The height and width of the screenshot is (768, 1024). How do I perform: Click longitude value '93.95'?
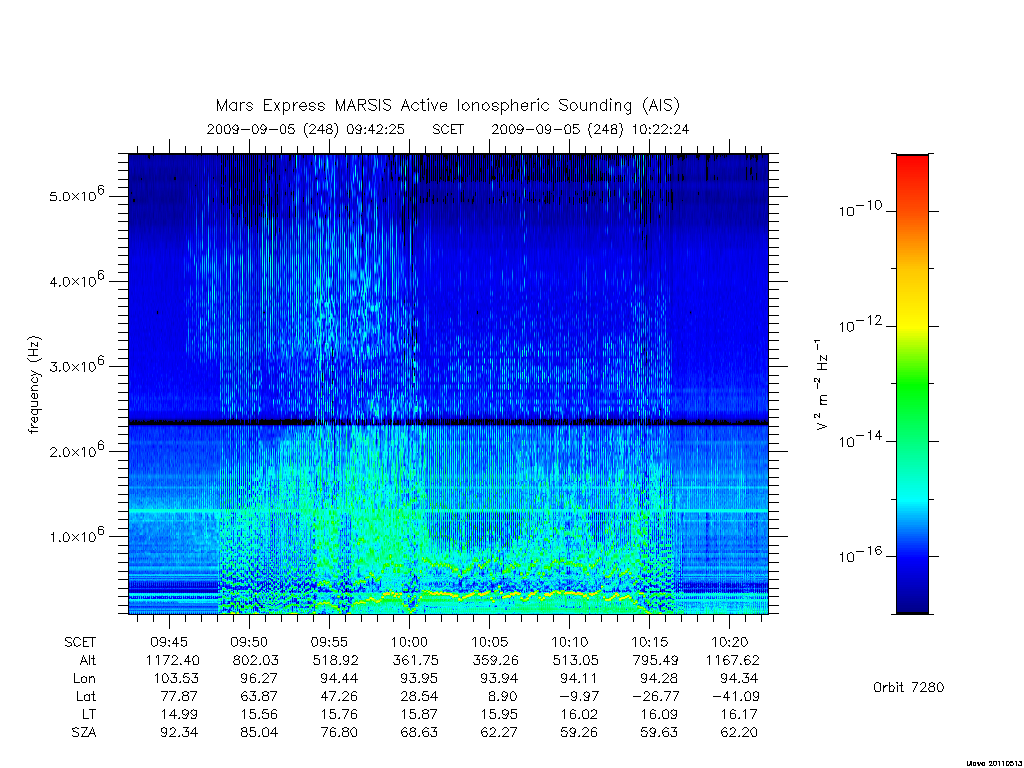coord(419,679)
